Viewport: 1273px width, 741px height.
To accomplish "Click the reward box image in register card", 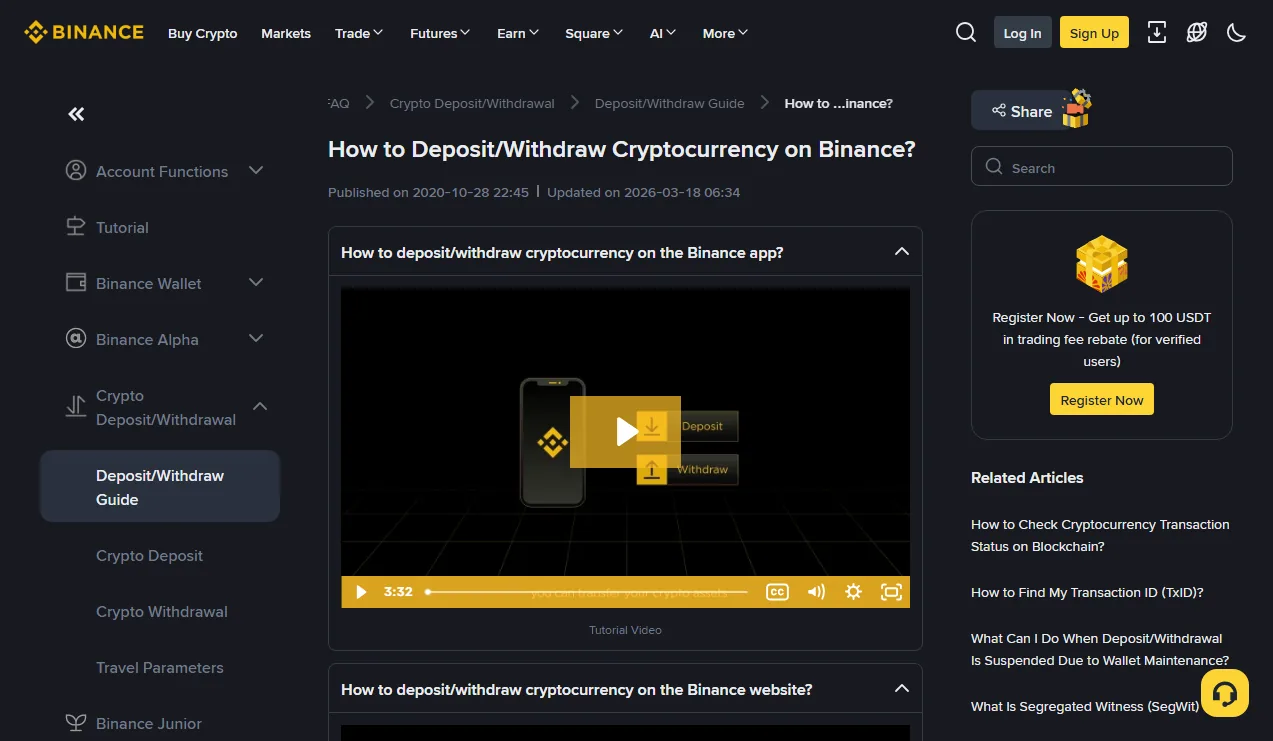I will [x=1101, y=264].
